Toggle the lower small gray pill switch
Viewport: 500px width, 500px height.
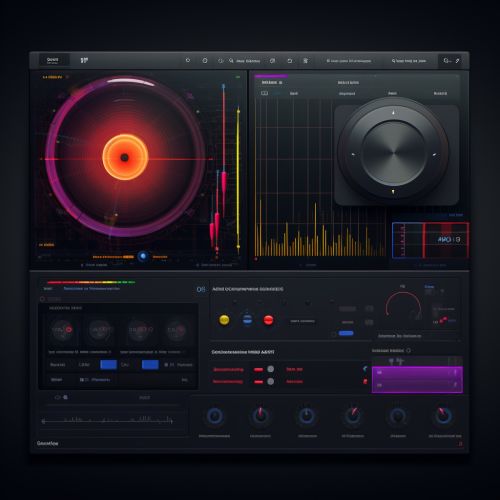tap(369, 322)
